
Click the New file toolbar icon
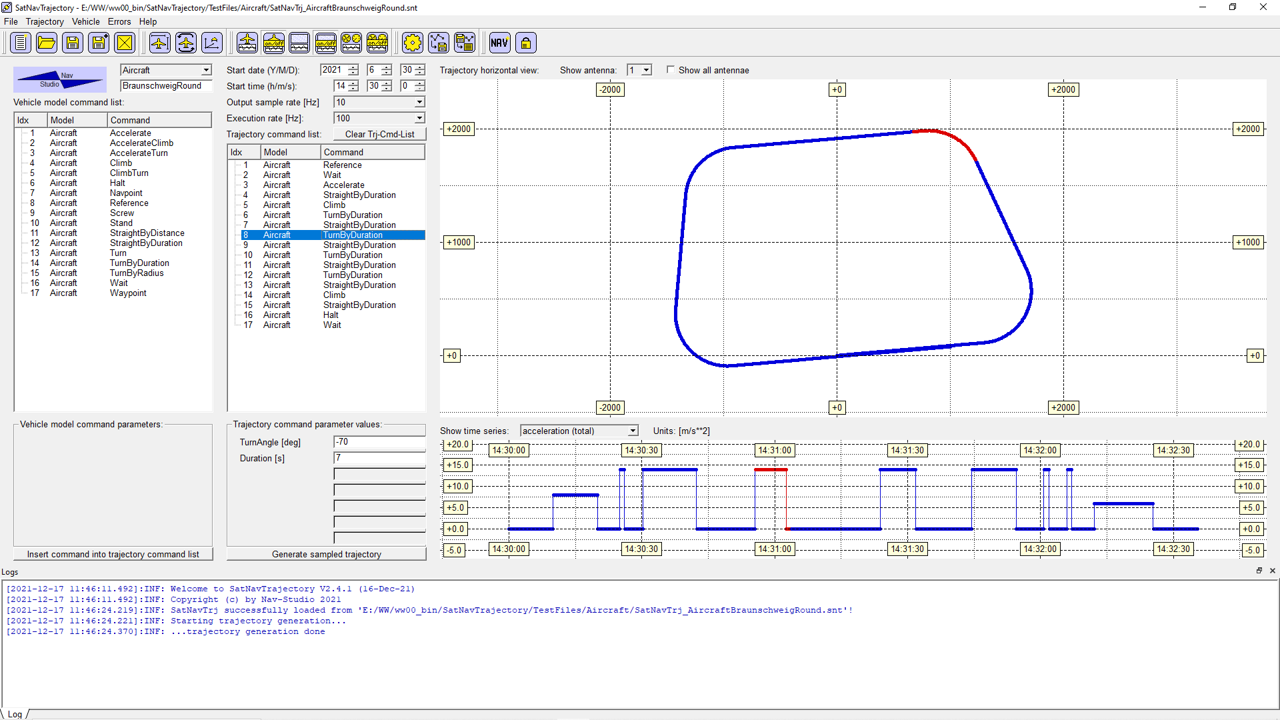tap(20, 42)
